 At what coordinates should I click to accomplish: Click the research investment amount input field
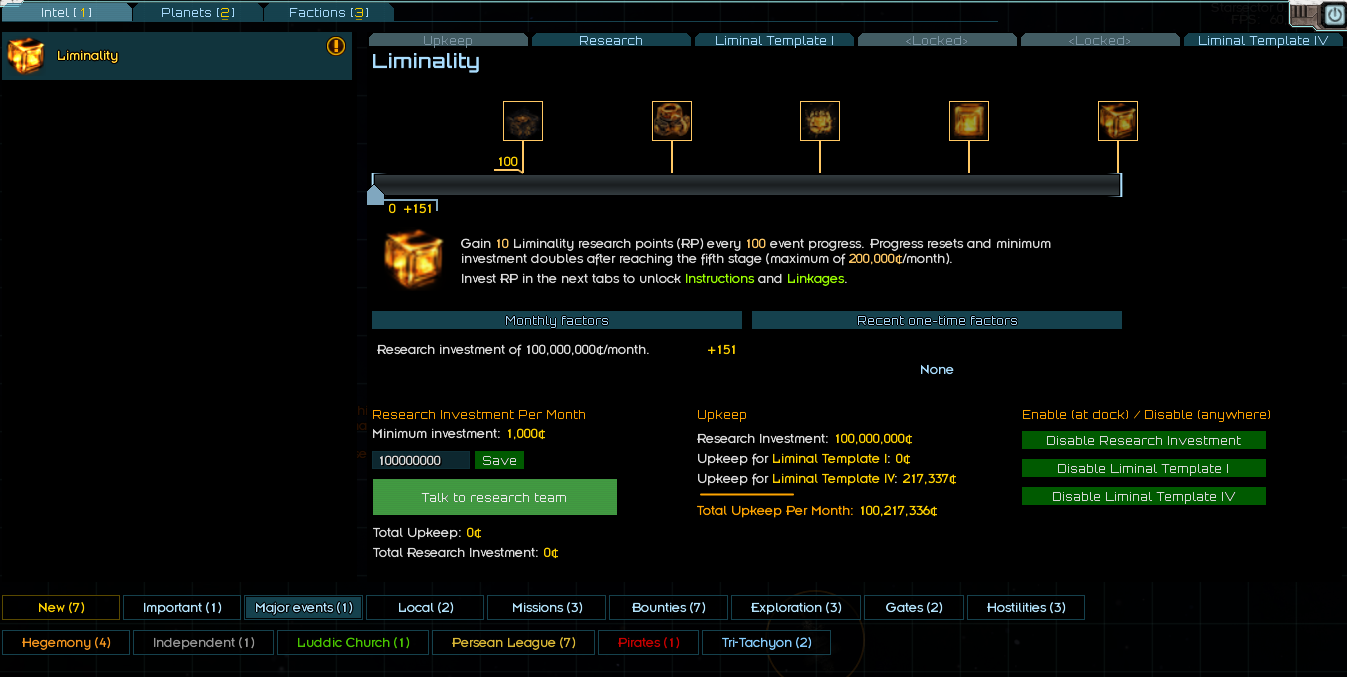pos(420,461)
